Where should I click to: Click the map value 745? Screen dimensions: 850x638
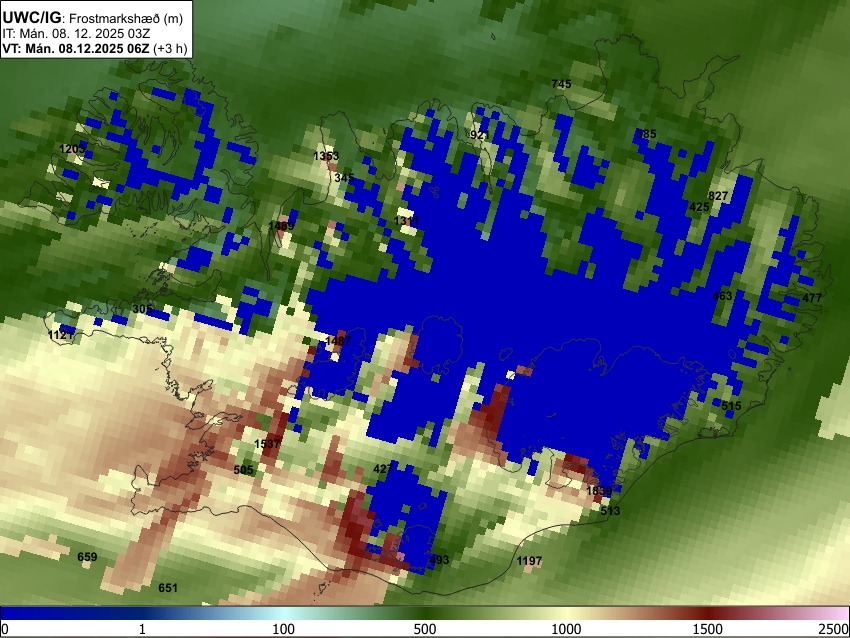(x=561, y=84)
